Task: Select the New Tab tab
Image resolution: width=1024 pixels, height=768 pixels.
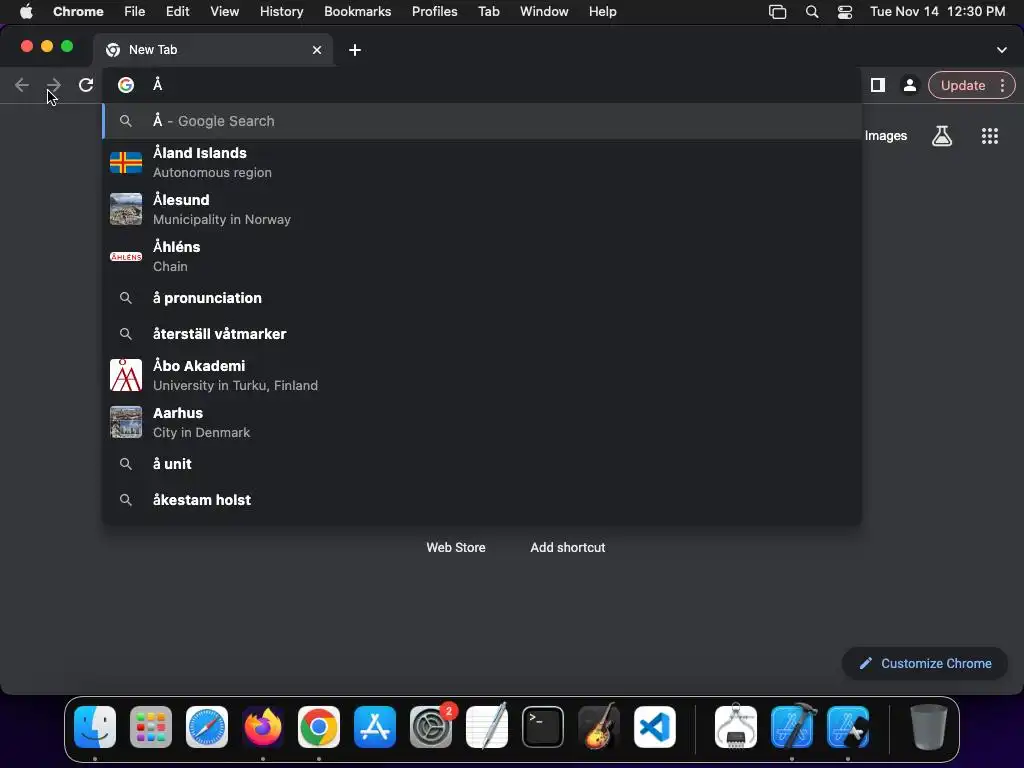Action: (x=214, y=50)
